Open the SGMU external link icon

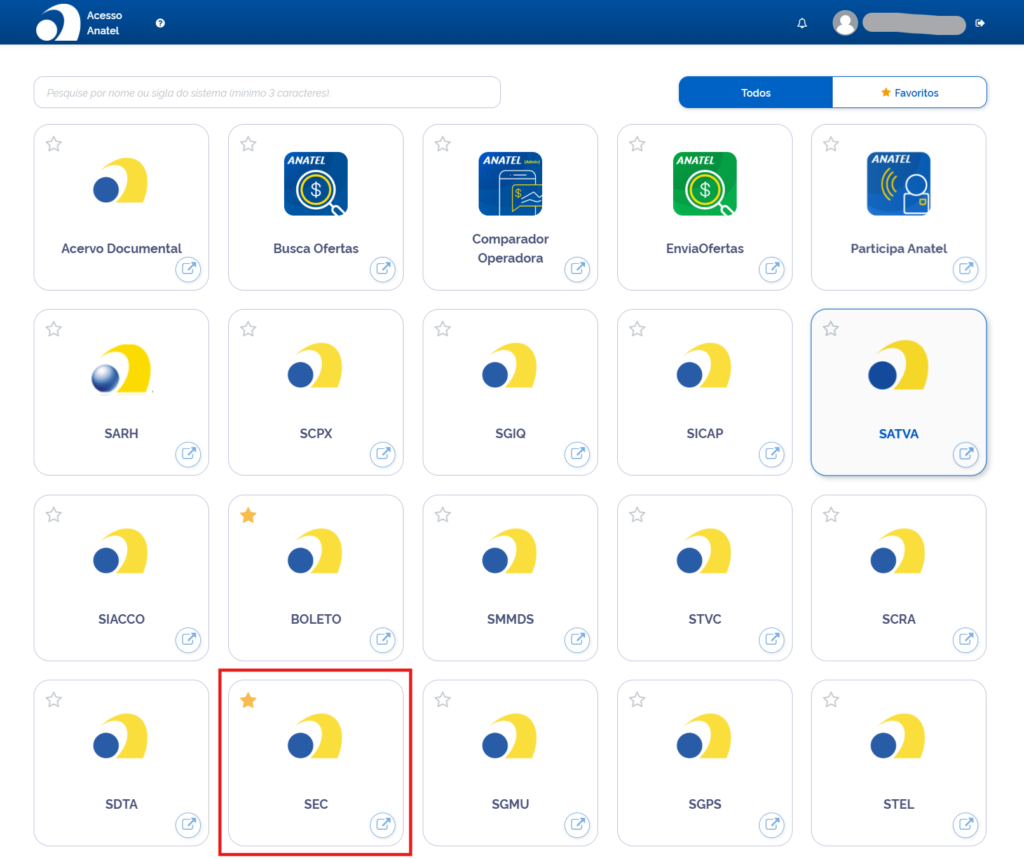[577, 825]
